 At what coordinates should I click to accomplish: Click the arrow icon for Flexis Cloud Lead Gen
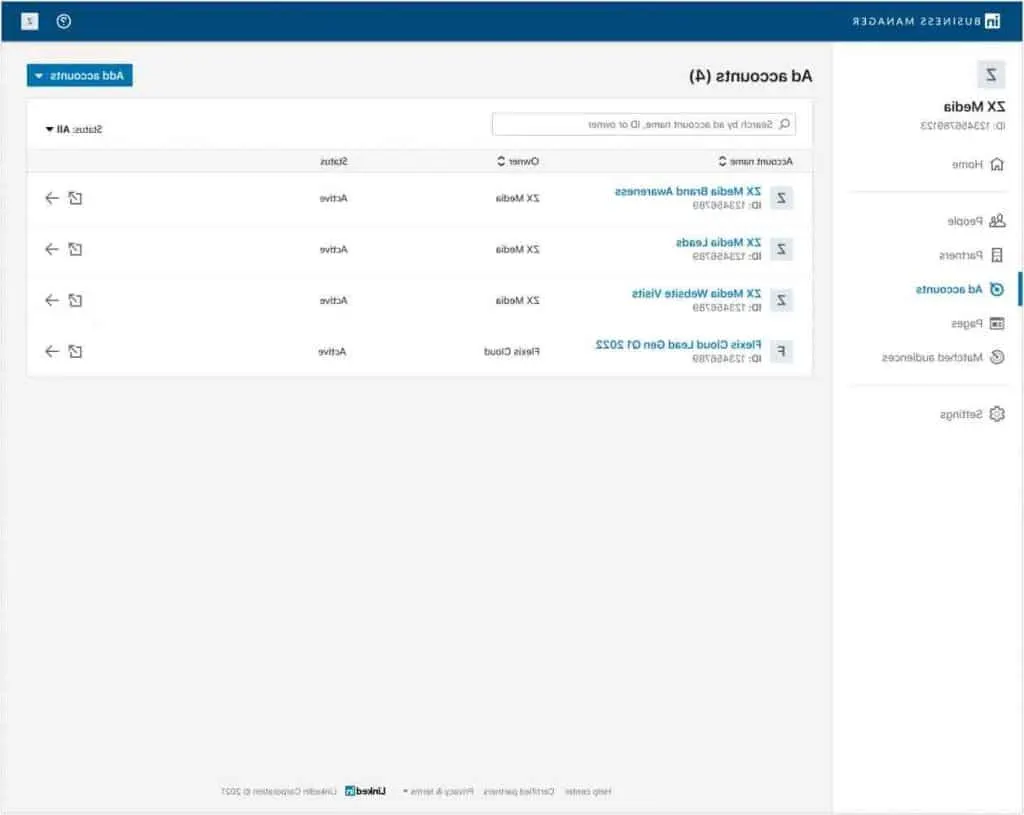[52, 351]
